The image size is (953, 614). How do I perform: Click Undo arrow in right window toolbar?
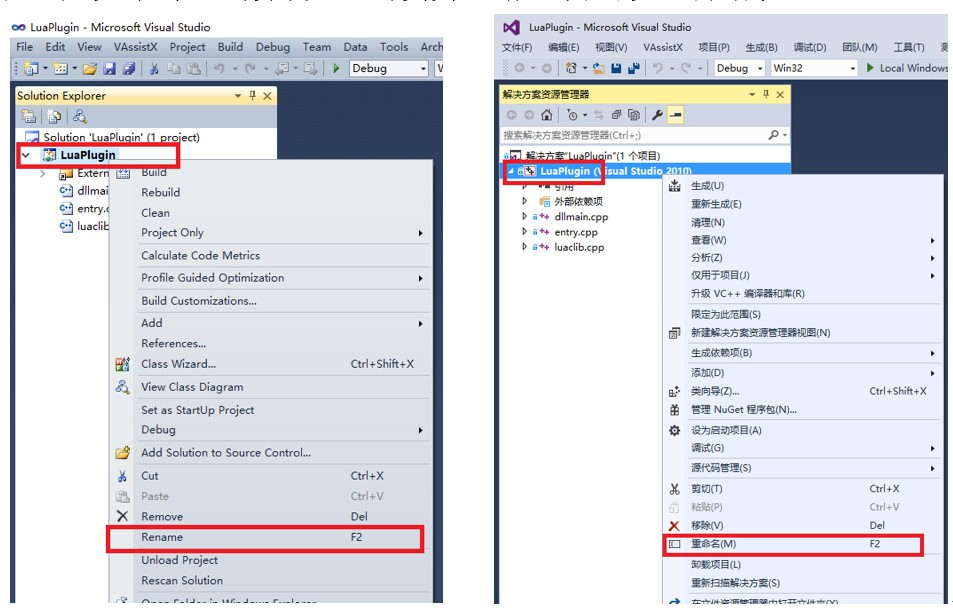(x=658, y=68)
